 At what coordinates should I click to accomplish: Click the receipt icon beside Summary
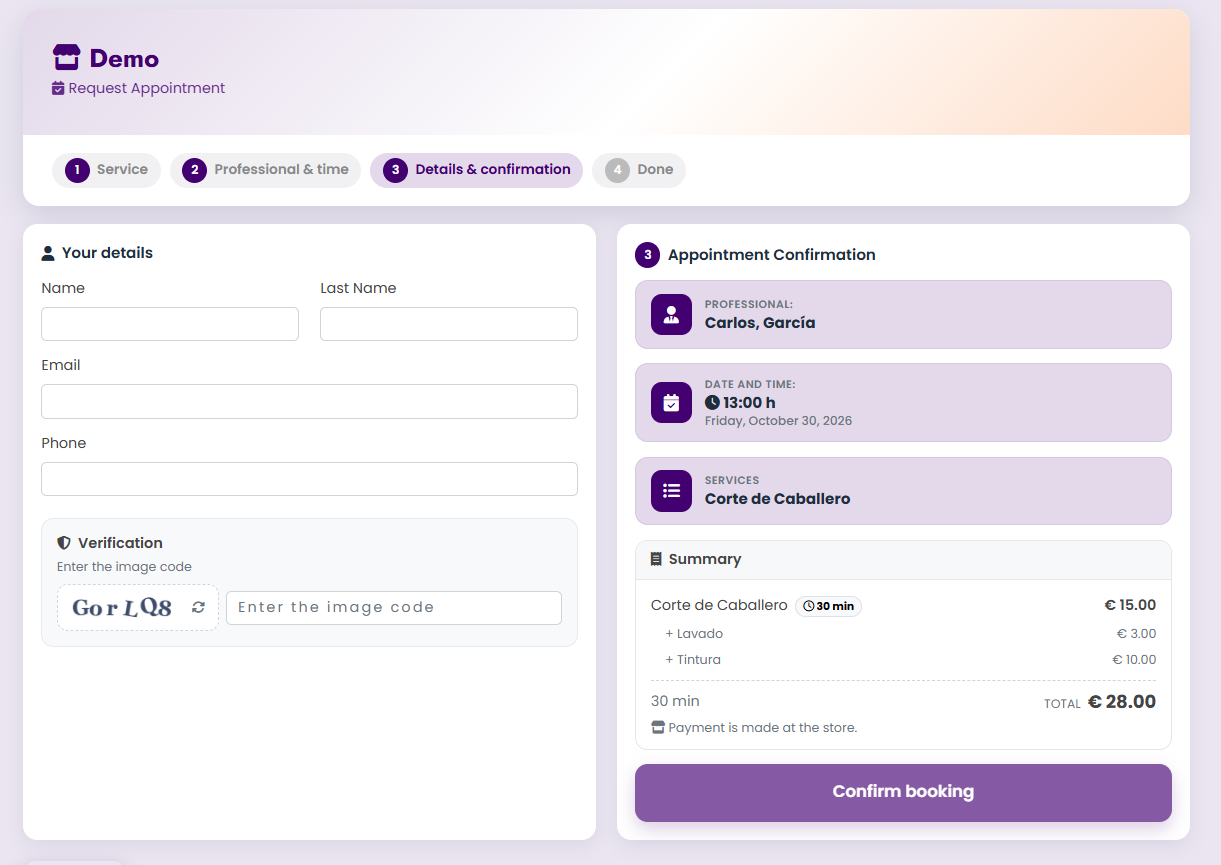[656, 559]
